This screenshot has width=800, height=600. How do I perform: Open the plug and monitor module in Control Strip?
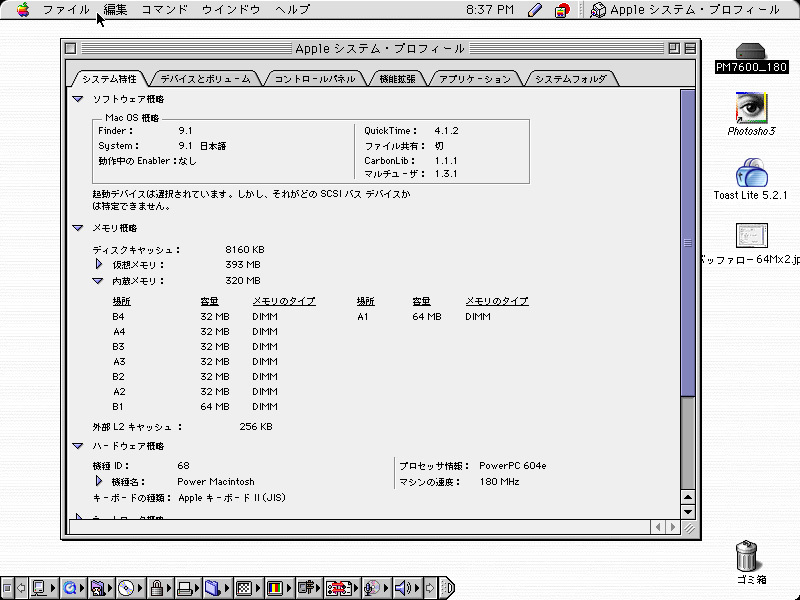click(x=309, y=588)
